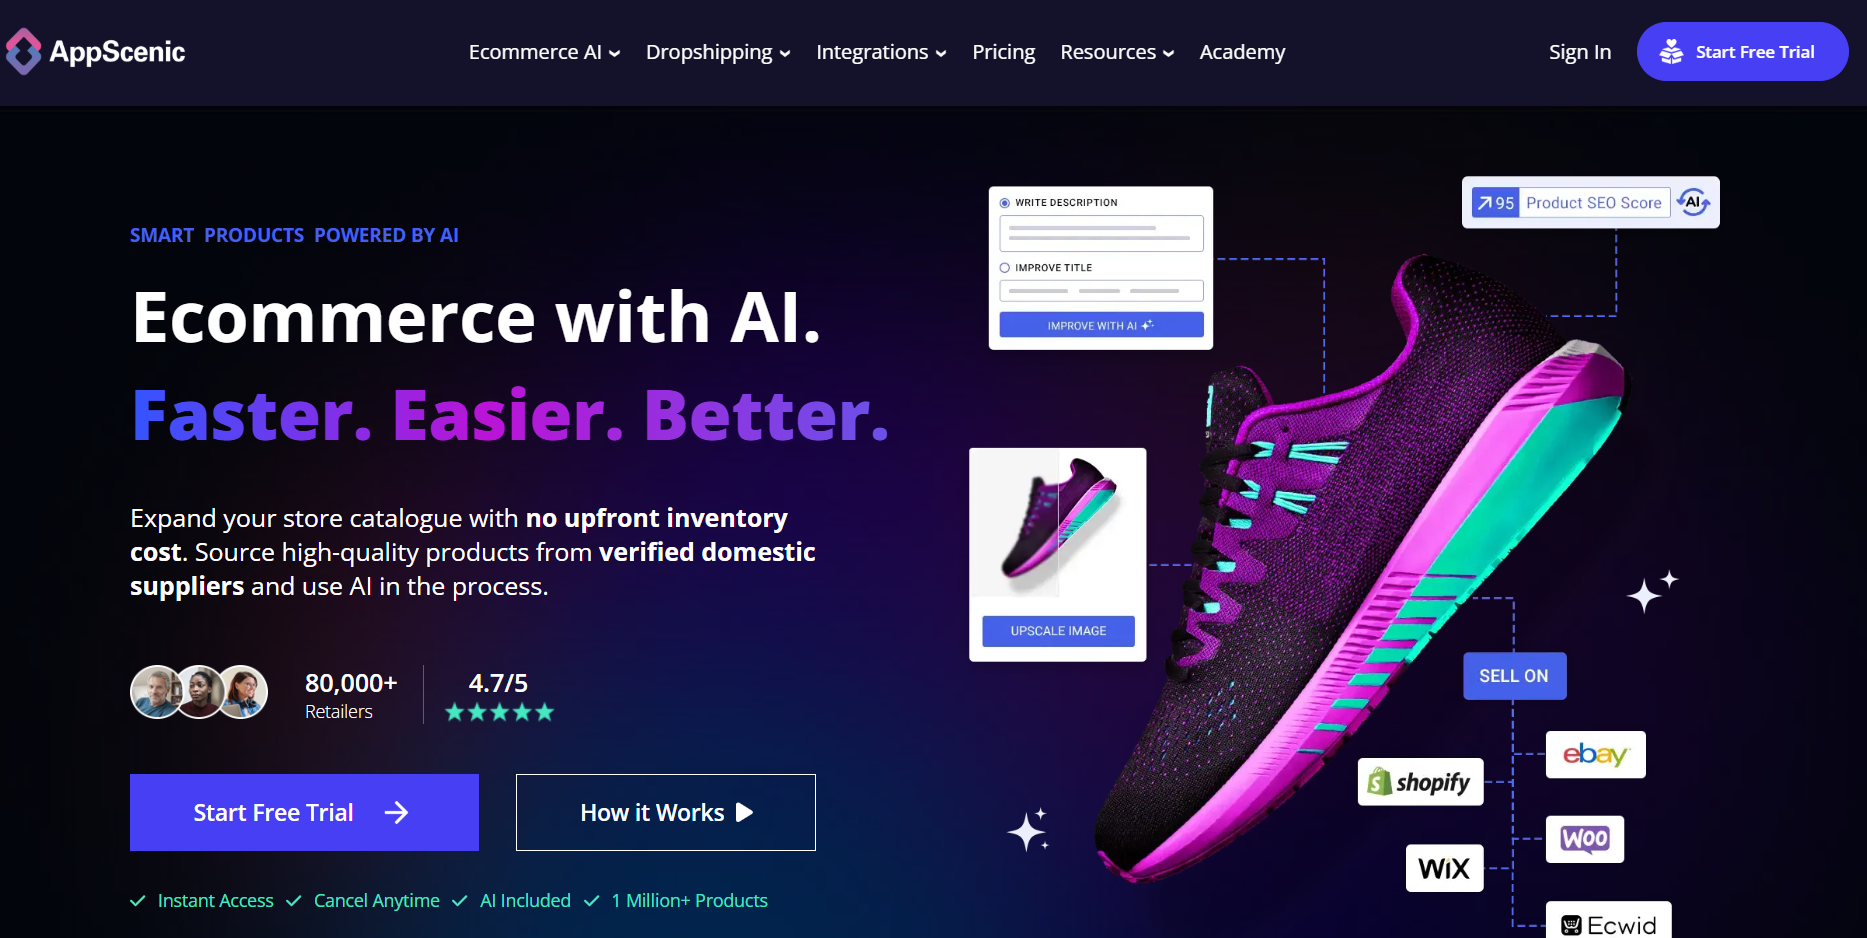Select the Write Description radio option

pos(1005,203)
